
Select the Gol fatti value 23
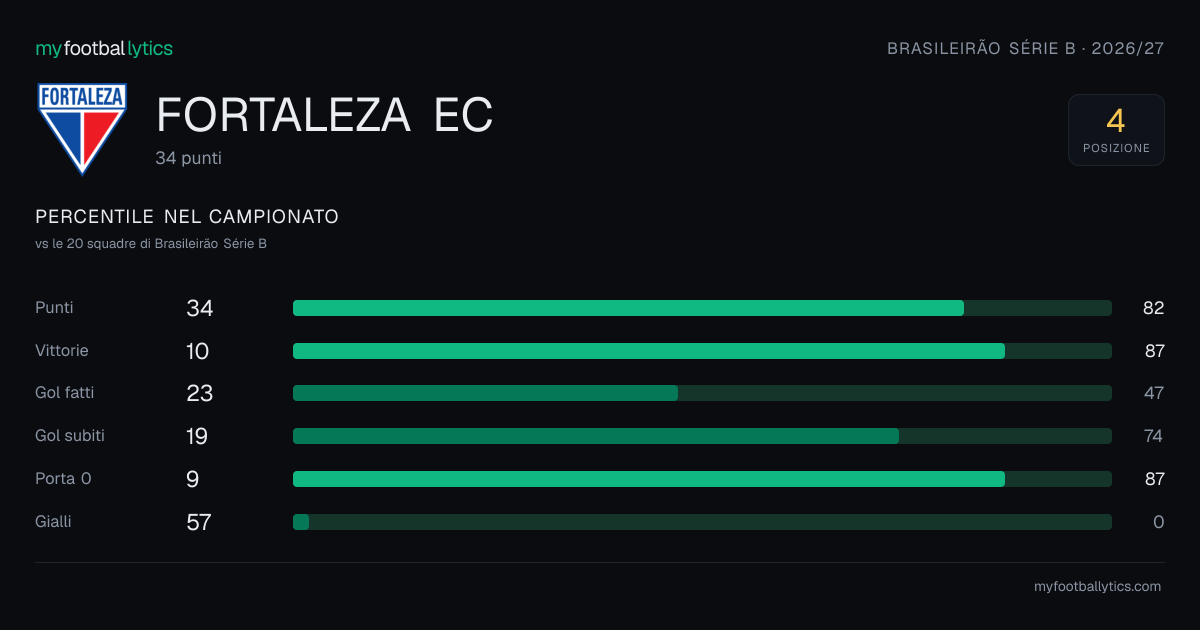coord(200,393)
